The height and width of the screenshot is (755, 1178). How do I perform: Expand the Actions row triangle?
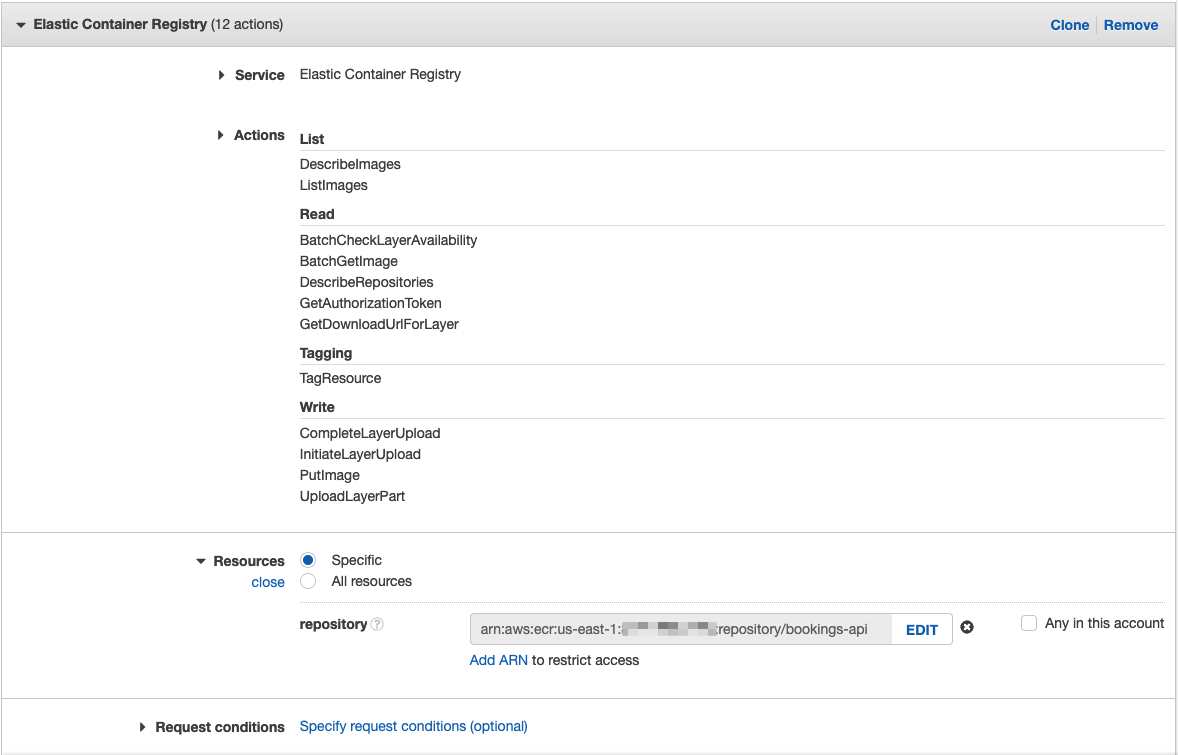pyautogui.click(x=220, y=135)
